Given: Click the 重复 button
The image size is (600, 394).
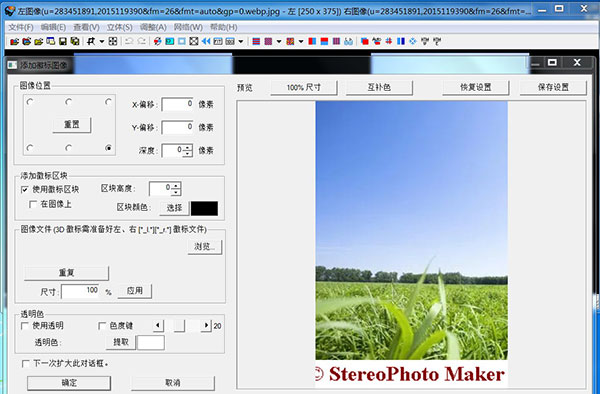Looking at the screenshot, I should click(x=67, y=273).
